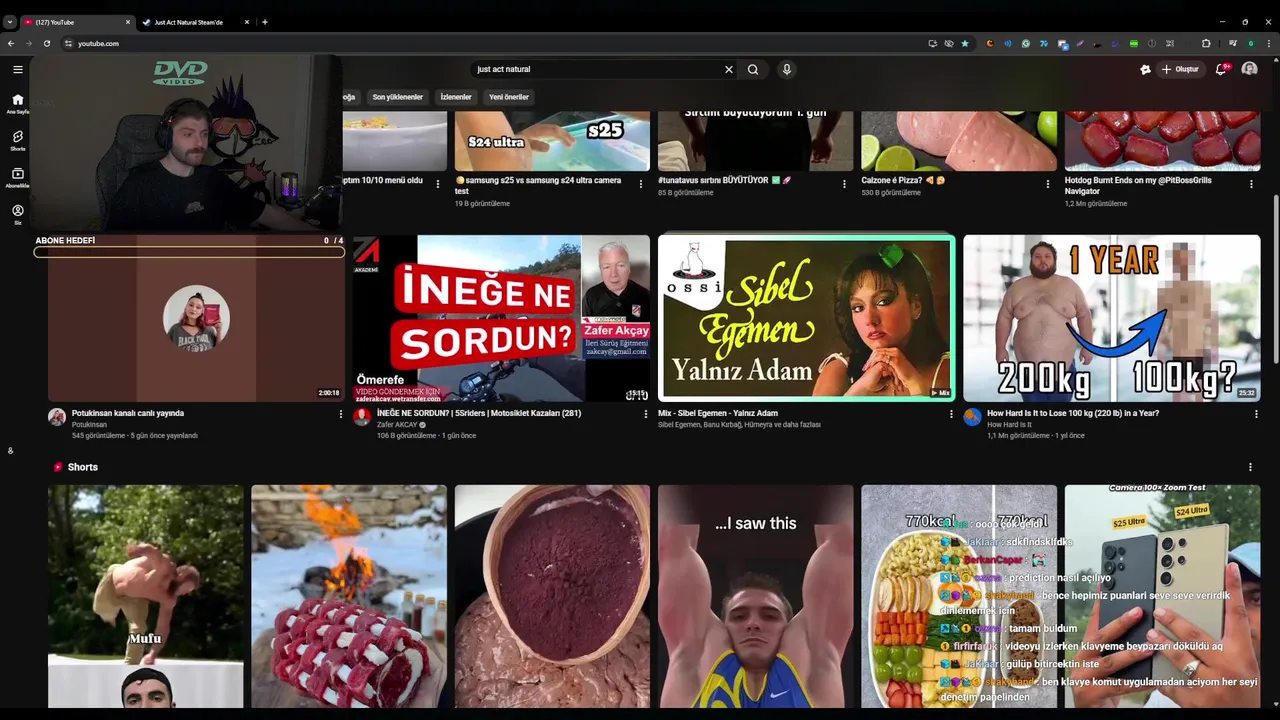The width and height of the screenshot is (1280, 720).
Task: Open the Siz (You) sidebar item
Action: tap(17, 214)
